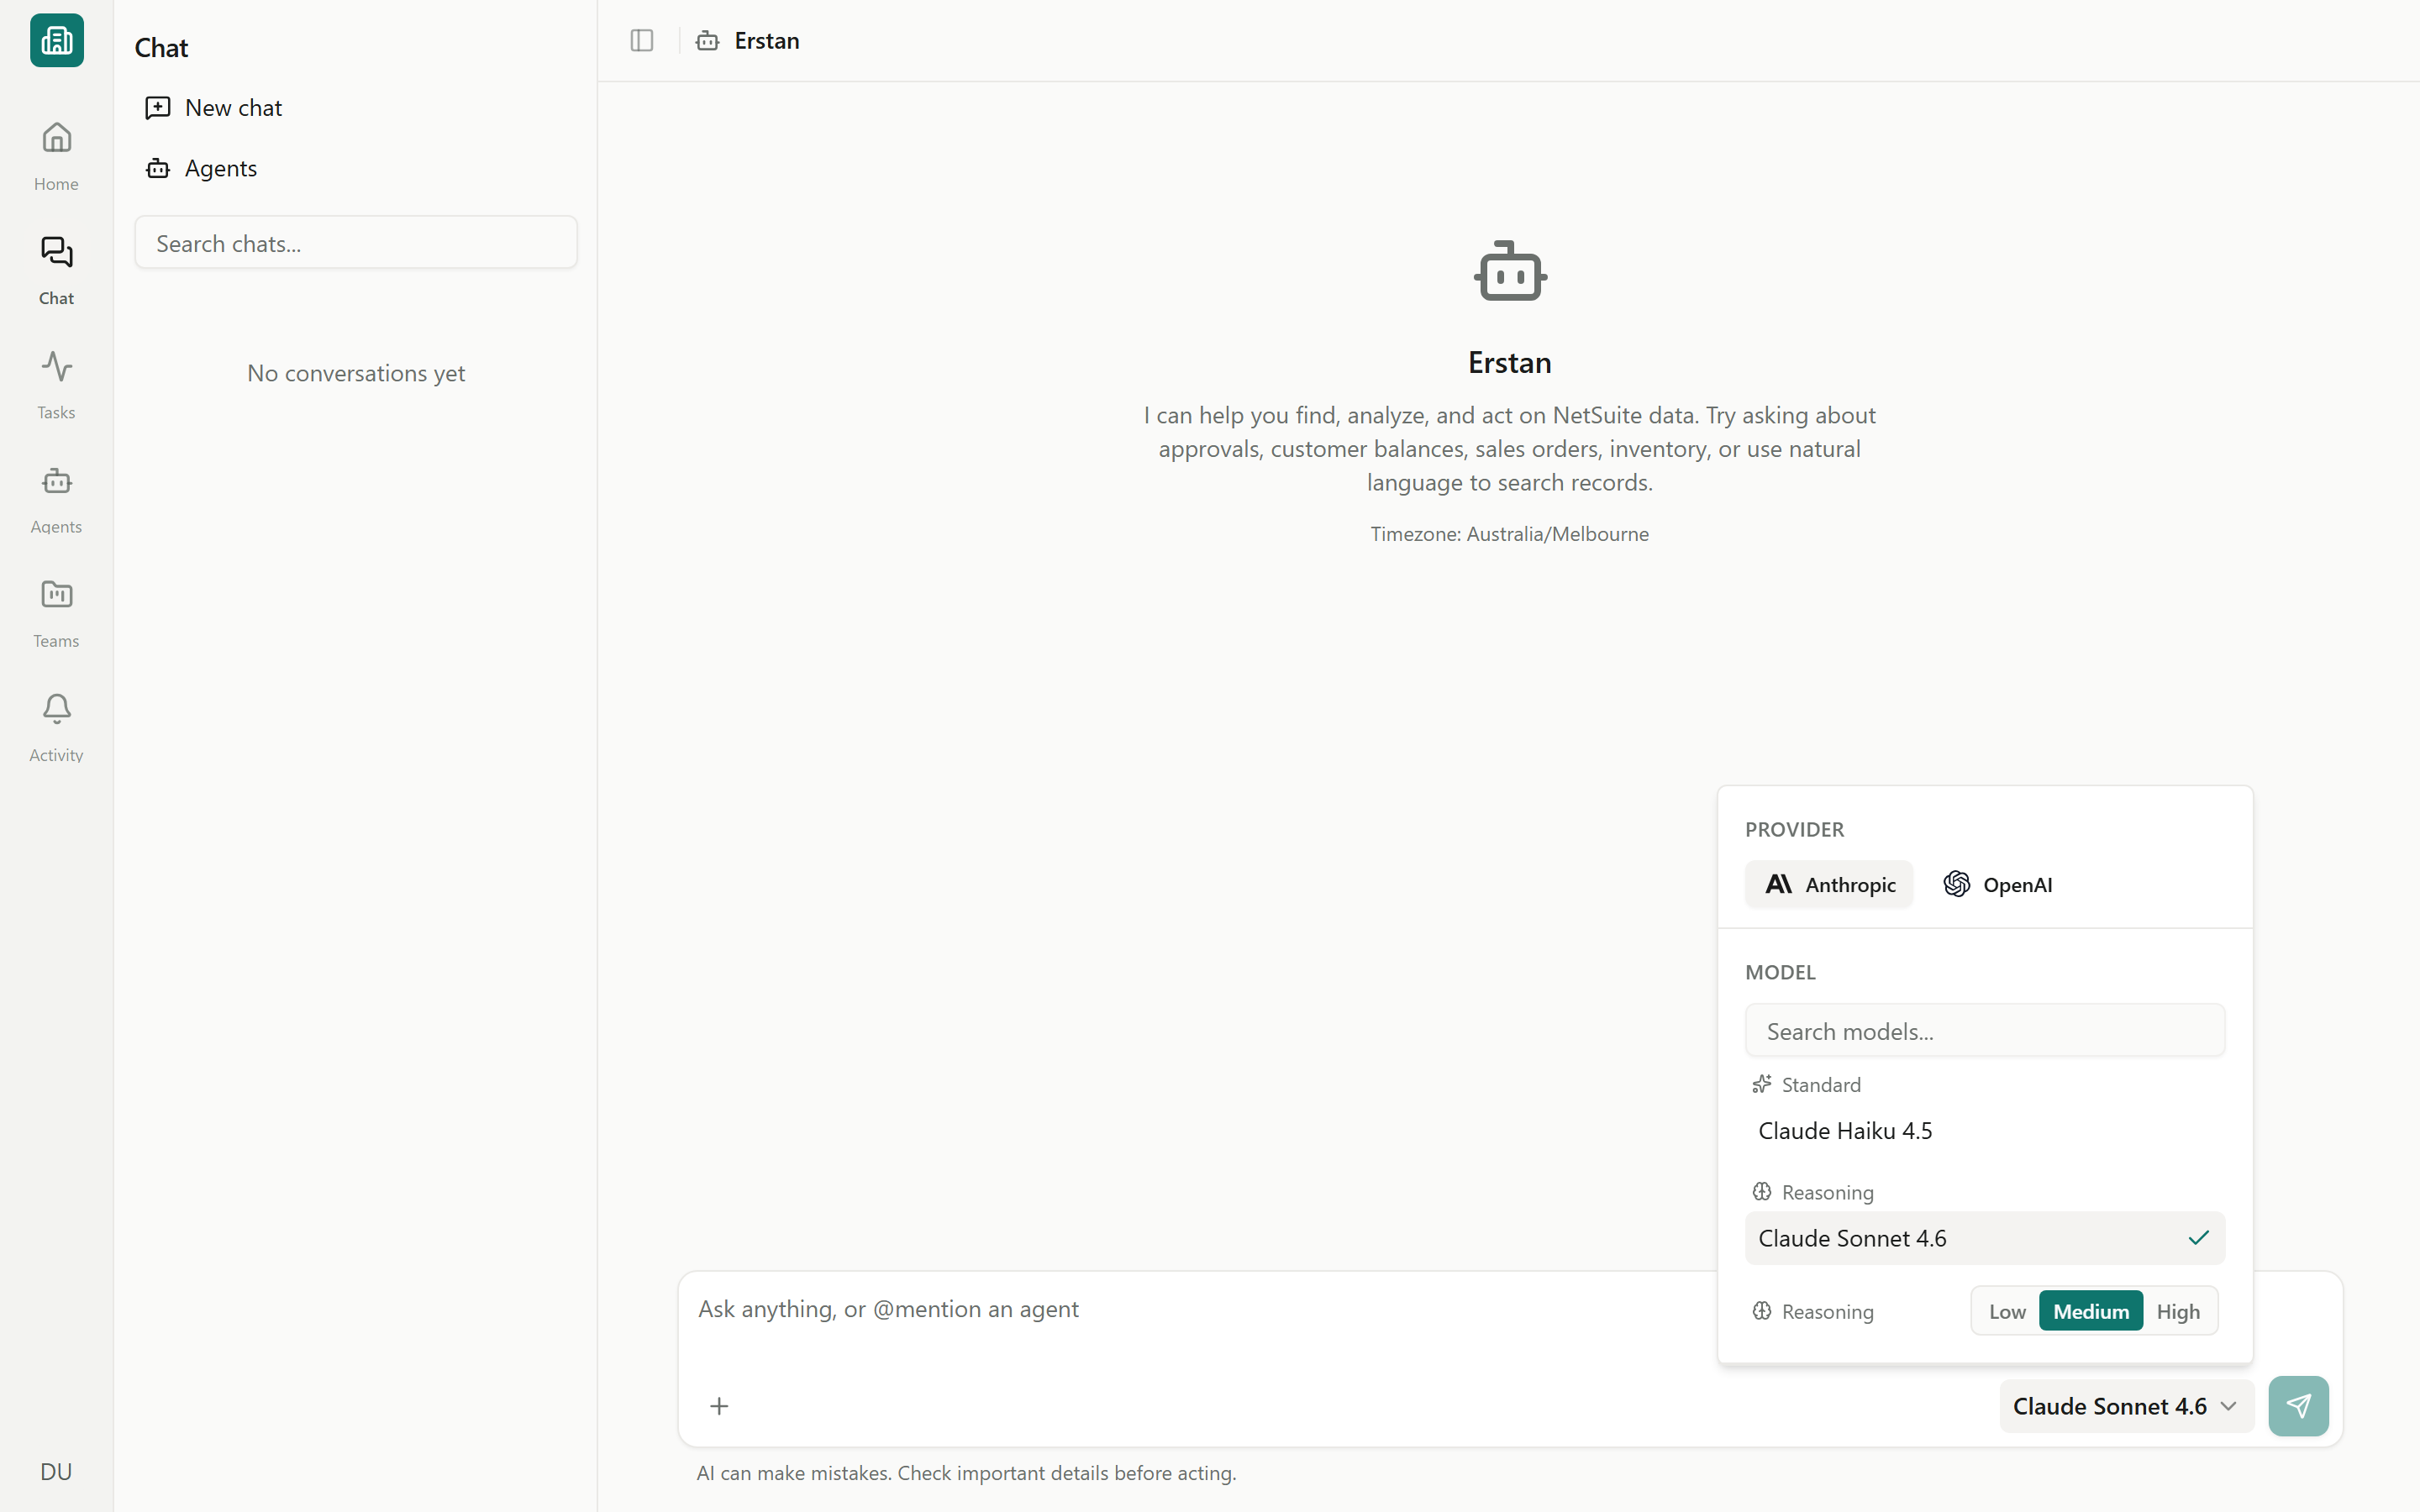The image size is (2420, 1512).
Task: Set reasoning effort to High
Action: coord(2178,1311)
